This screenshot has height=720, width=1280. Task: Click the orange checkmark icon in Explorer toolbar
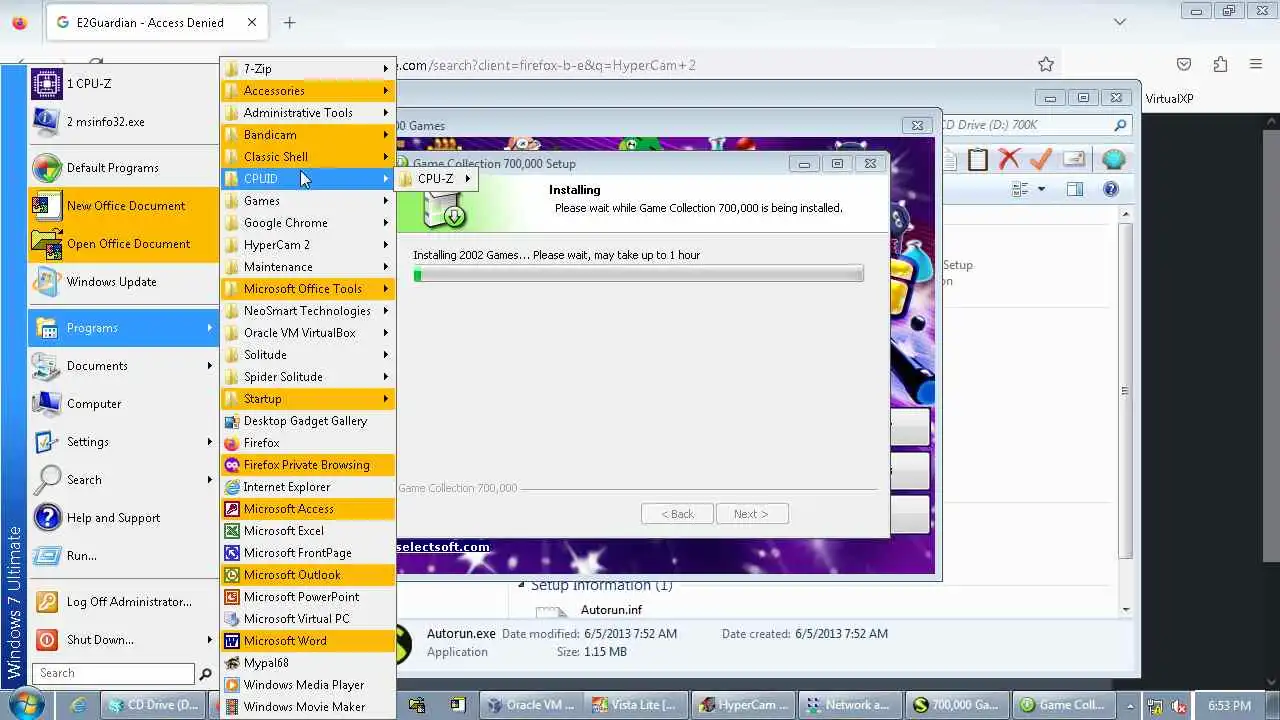1041,160
